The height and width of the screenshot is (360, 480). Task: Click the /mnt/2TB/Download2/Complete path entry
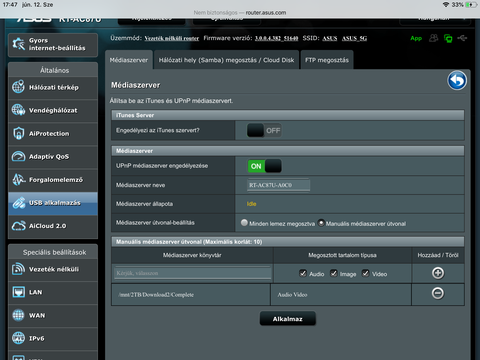[156, 295]
